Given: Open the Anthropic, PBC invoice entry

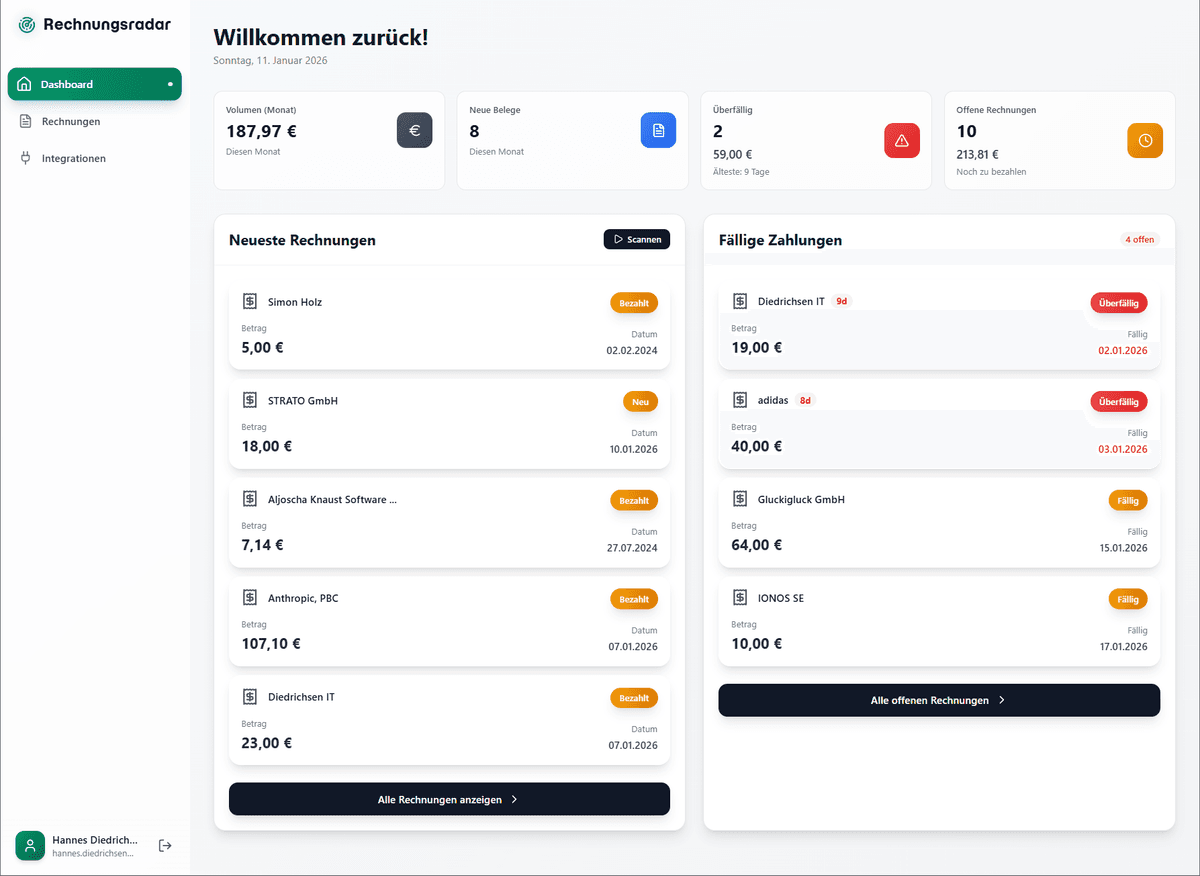Looking at the screenshot, I should 449,622.
